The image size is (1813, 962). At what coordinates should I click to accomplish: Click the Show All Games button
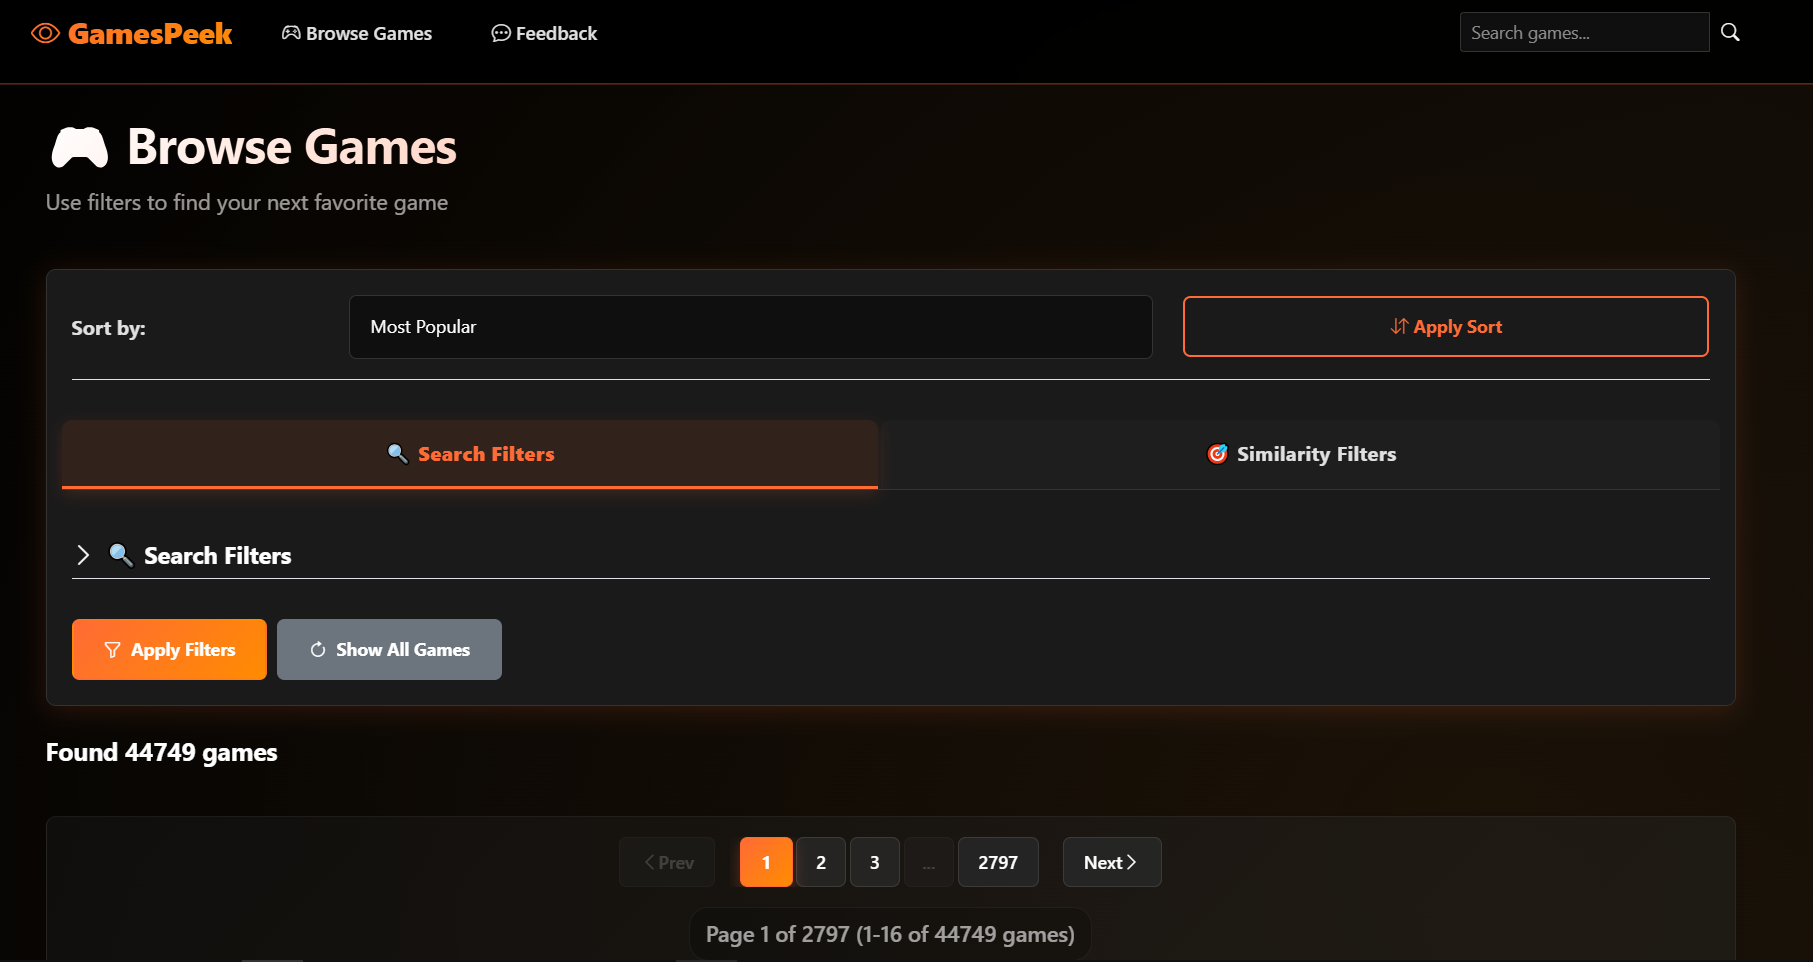click(x=389, y=650)
